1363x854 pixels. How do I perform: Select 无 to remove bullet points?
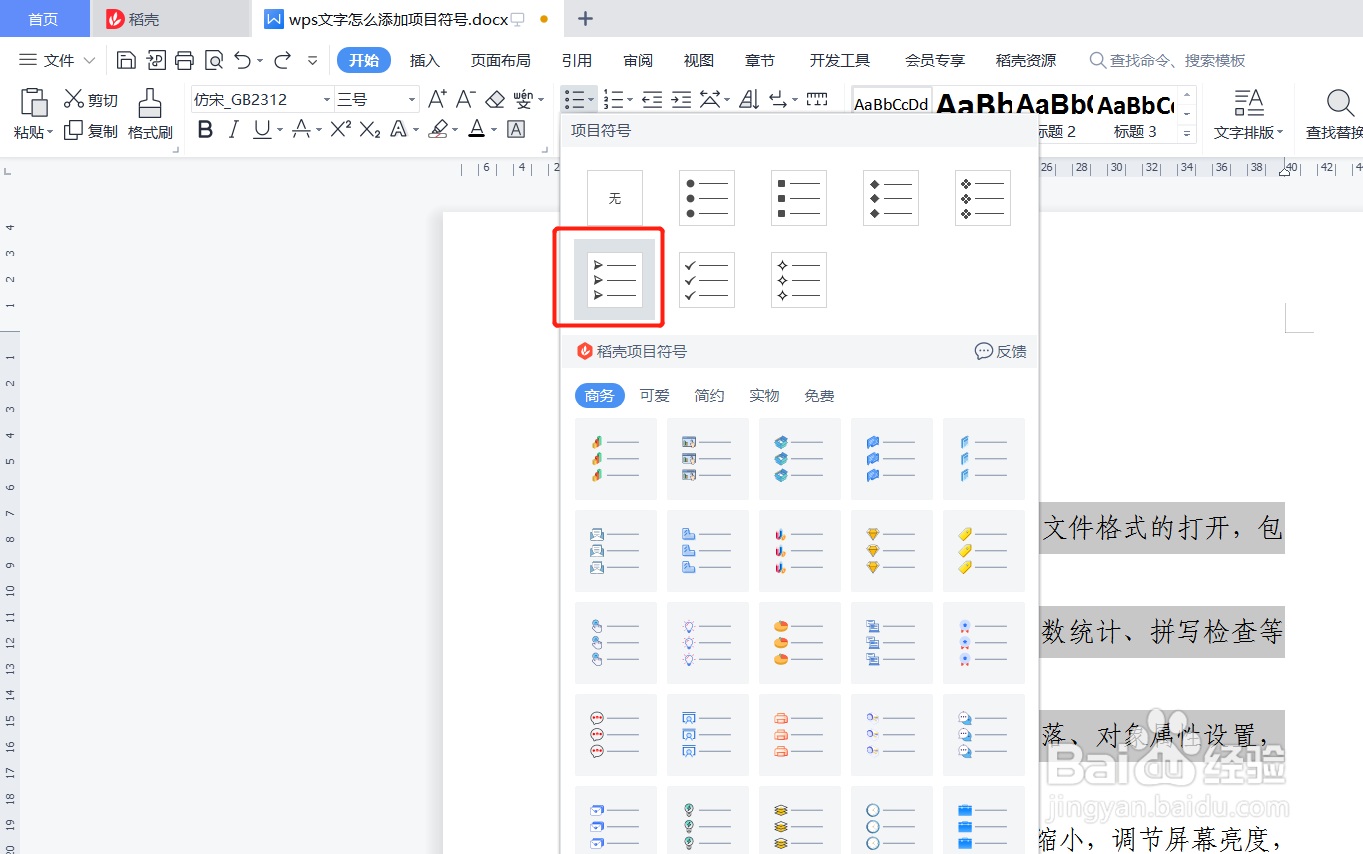(x=614, y=197)
